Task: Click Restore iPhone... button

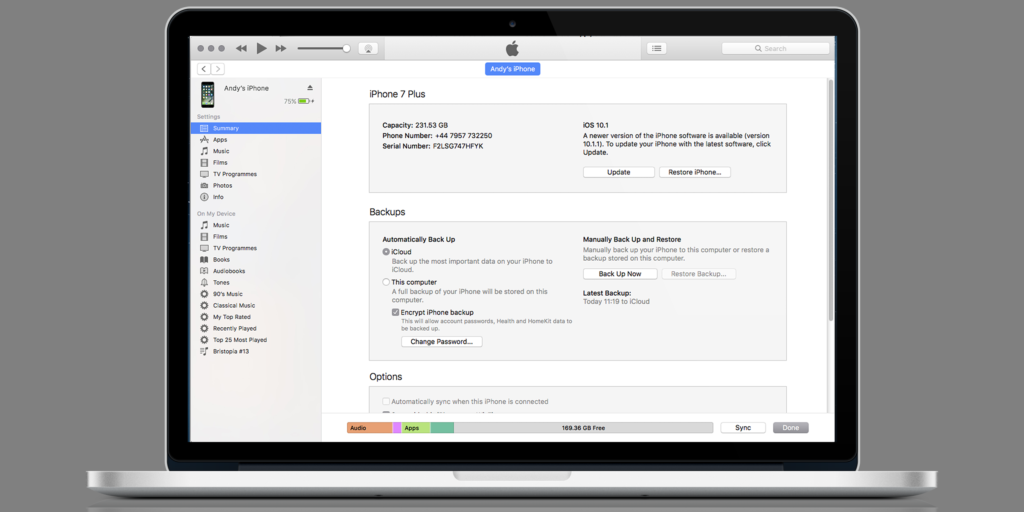Action: click(695, 172)
